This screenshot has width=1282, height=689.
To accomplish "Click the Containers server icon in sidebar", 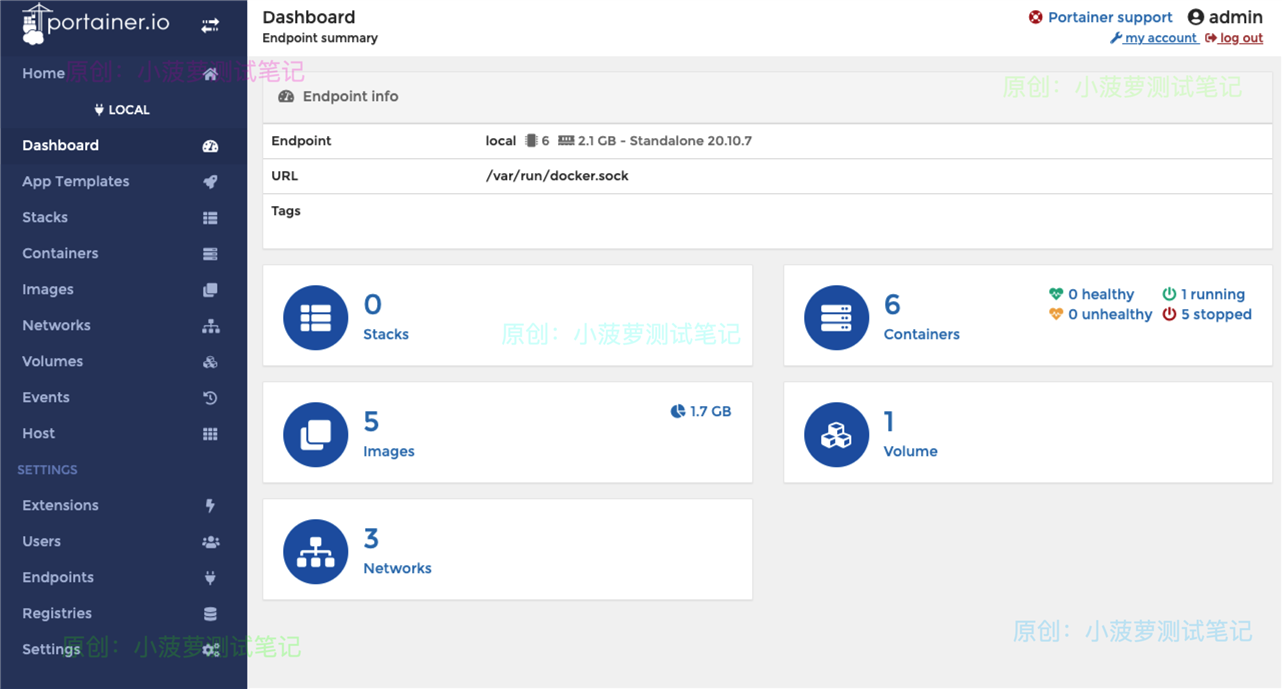I will point(210,254).
